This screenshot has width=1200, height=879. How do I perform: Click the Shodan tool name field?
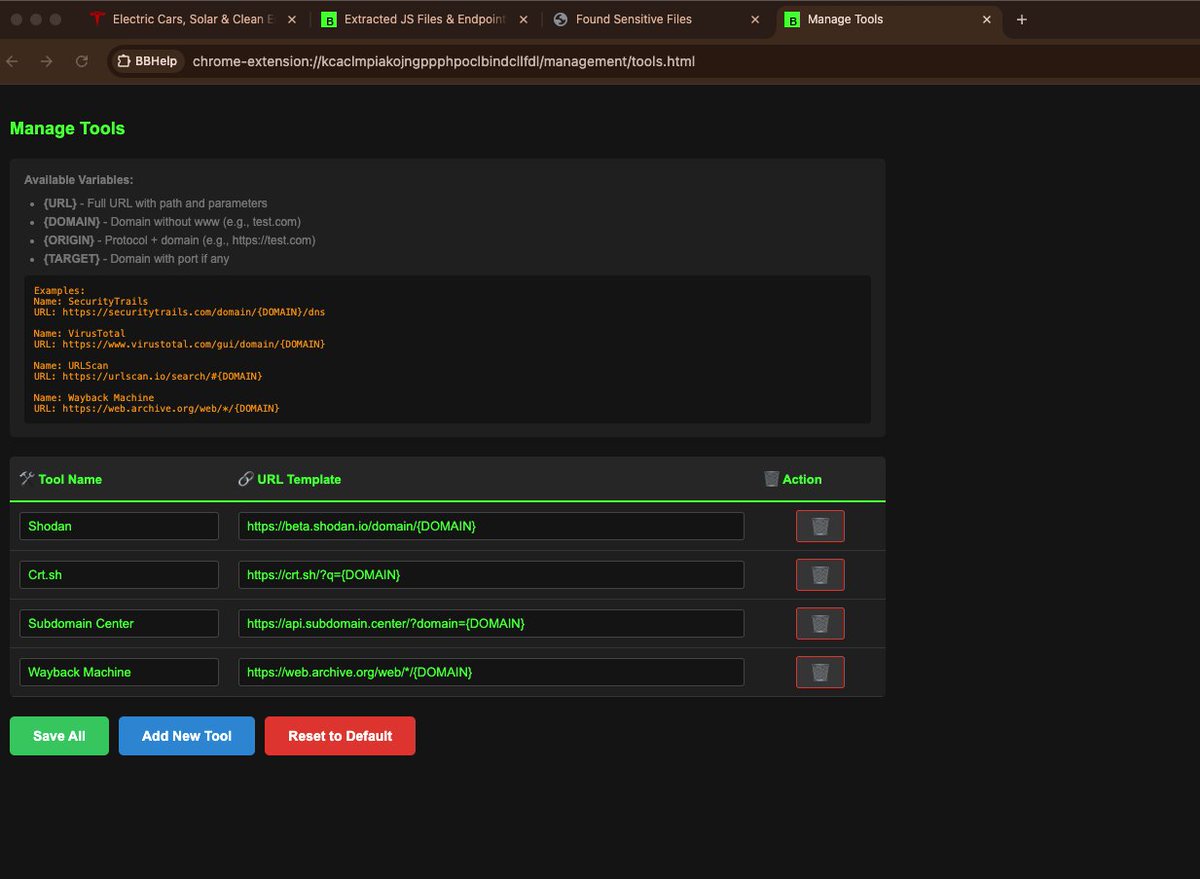(x=119, y=526)
